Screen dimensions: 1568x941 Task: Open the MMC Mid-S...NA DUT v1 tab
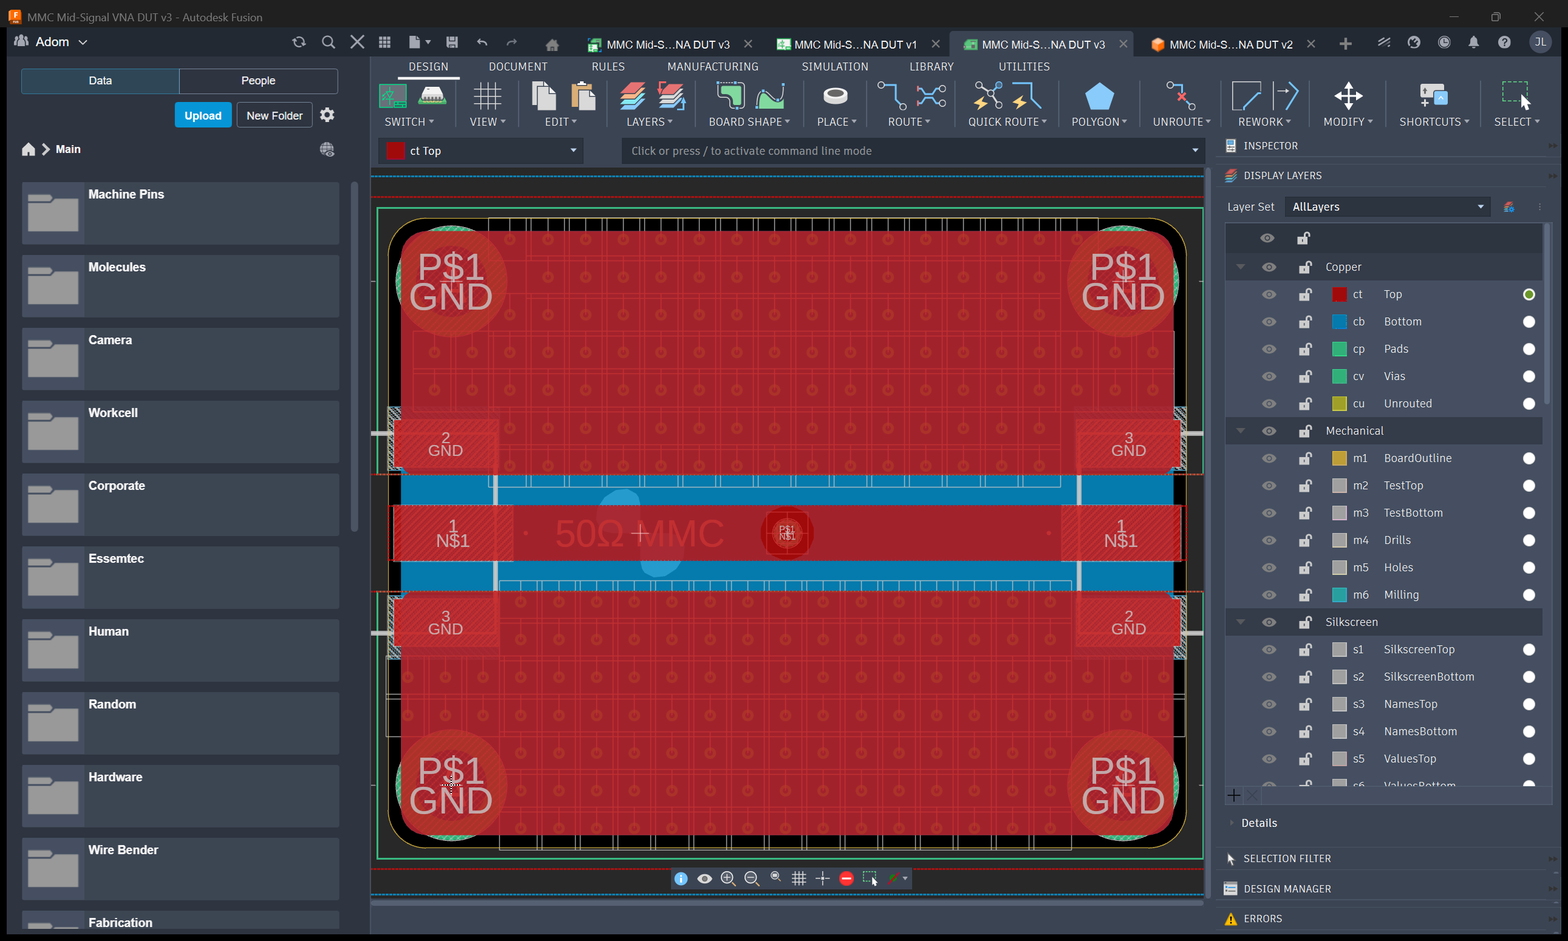pyautogui.click(x=855, y=44)
